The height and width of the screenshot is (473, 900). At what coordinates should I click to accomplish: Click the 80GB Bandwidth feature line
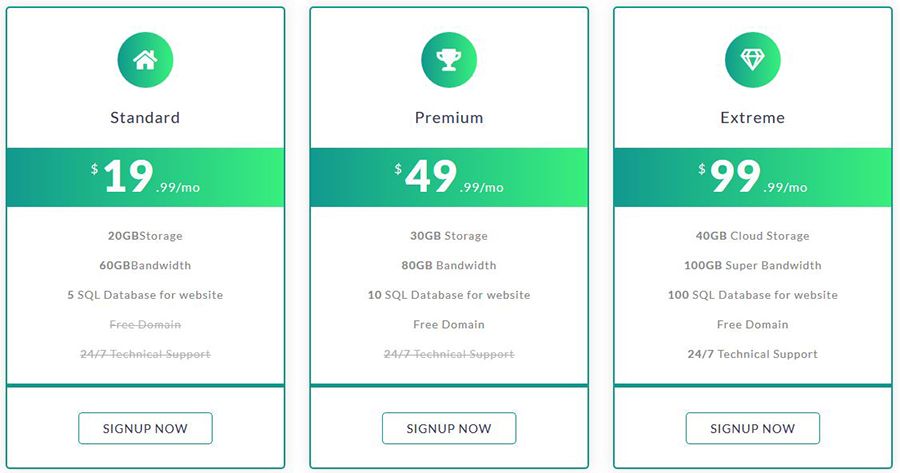pos(449,266)
